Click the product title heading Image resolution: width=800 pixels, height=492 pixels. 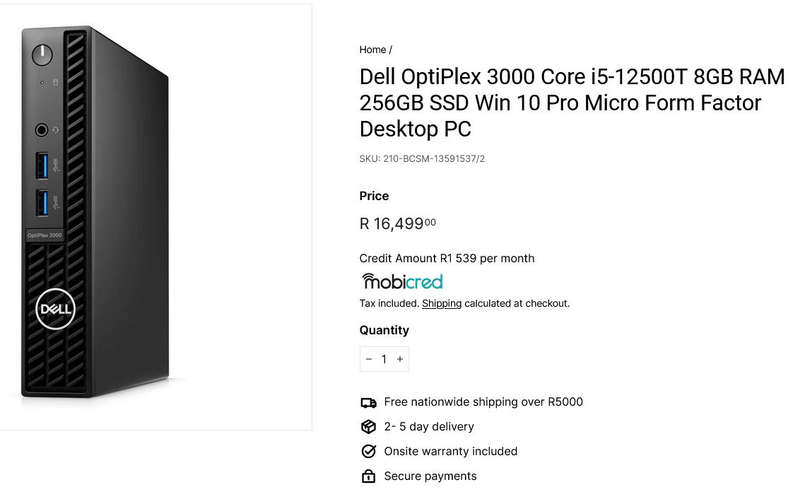tap(572, 103)
